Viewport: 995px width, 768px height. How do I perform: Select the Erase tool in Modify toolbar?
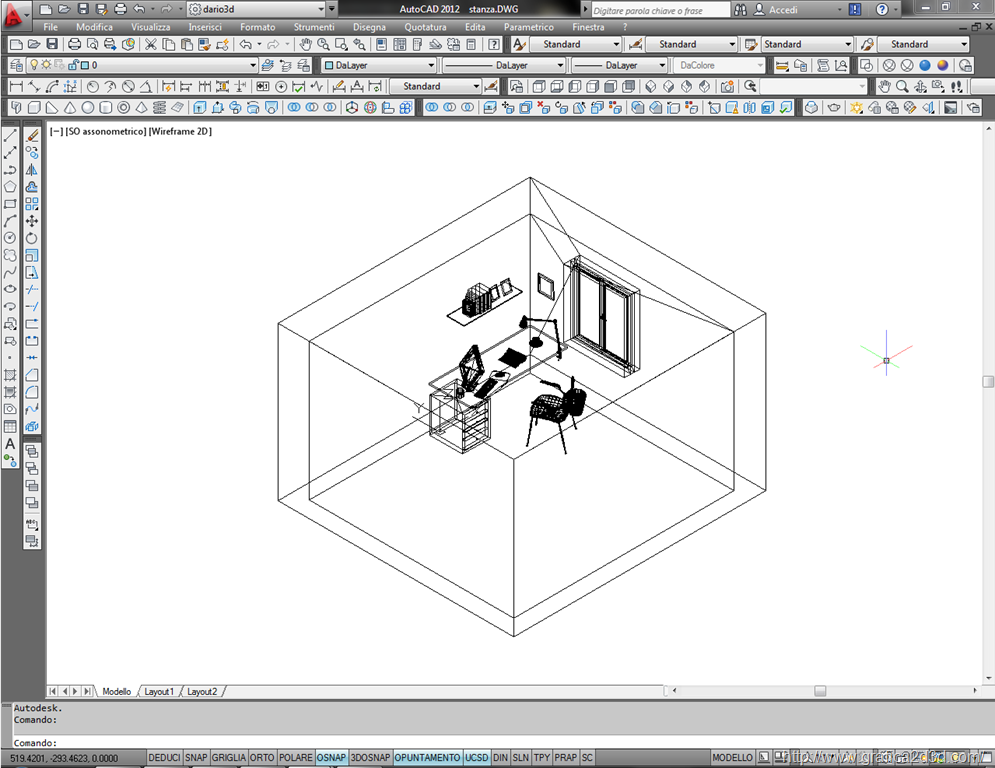(32, 135)
